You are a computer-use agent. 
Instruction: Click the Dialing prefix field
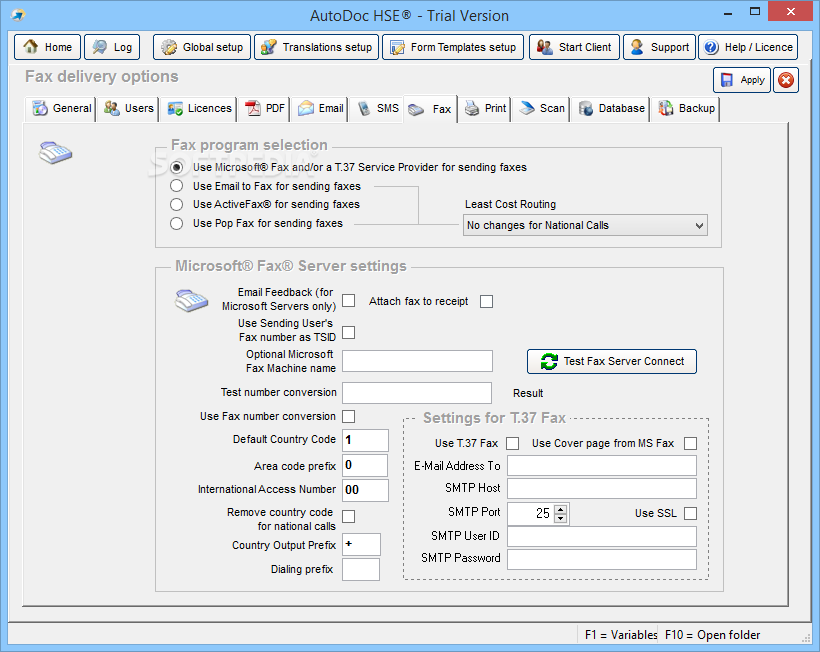(x=361, y=569)
